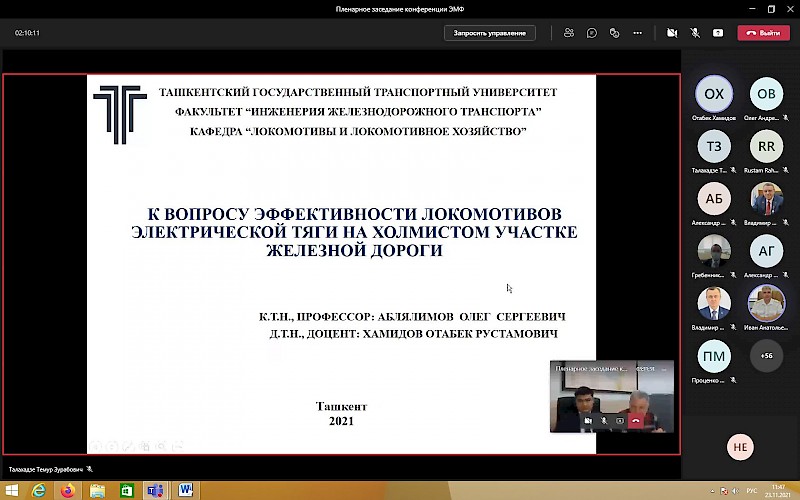Select the ПМ participant avatar
The width and height of the screenshot is (800, 500).
coord(714,355)
